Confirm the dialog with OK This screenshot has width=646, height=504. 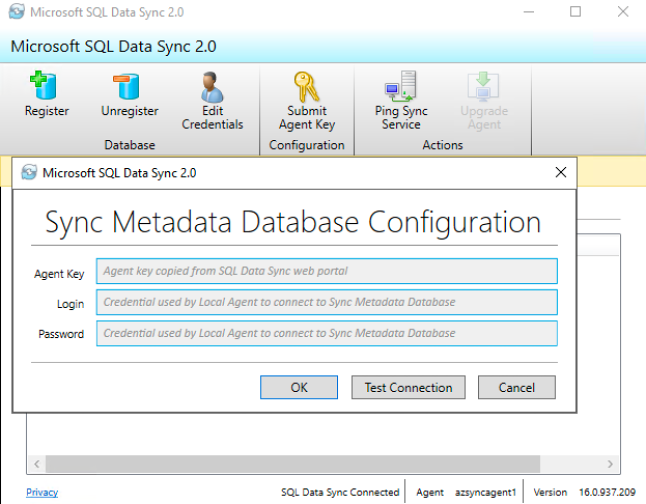pos(299,387)
